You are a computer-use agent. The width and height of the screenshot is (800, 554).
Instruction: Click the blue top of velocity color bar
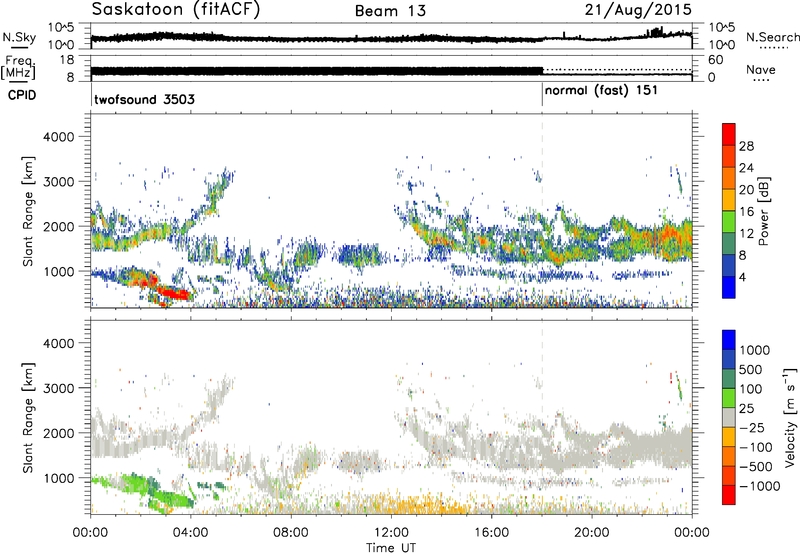pos(729,340)
